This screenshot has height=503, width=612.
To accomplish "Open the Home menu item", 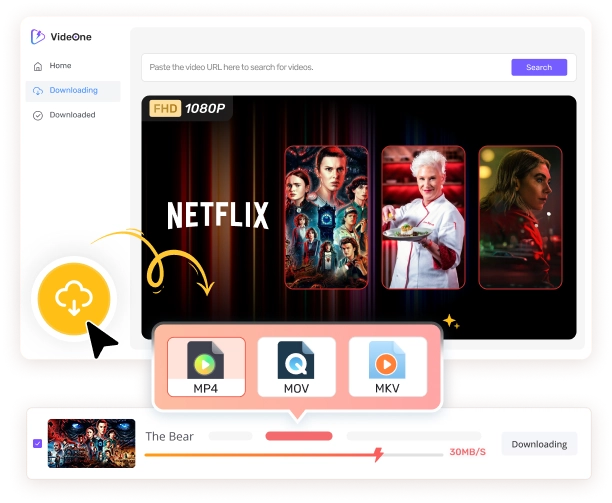I will point(60,66).
